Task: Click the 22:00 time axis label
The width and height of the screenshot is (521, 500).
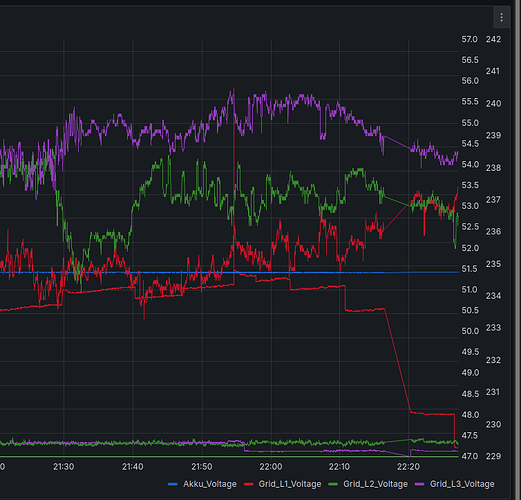Action: coord(271,467)
